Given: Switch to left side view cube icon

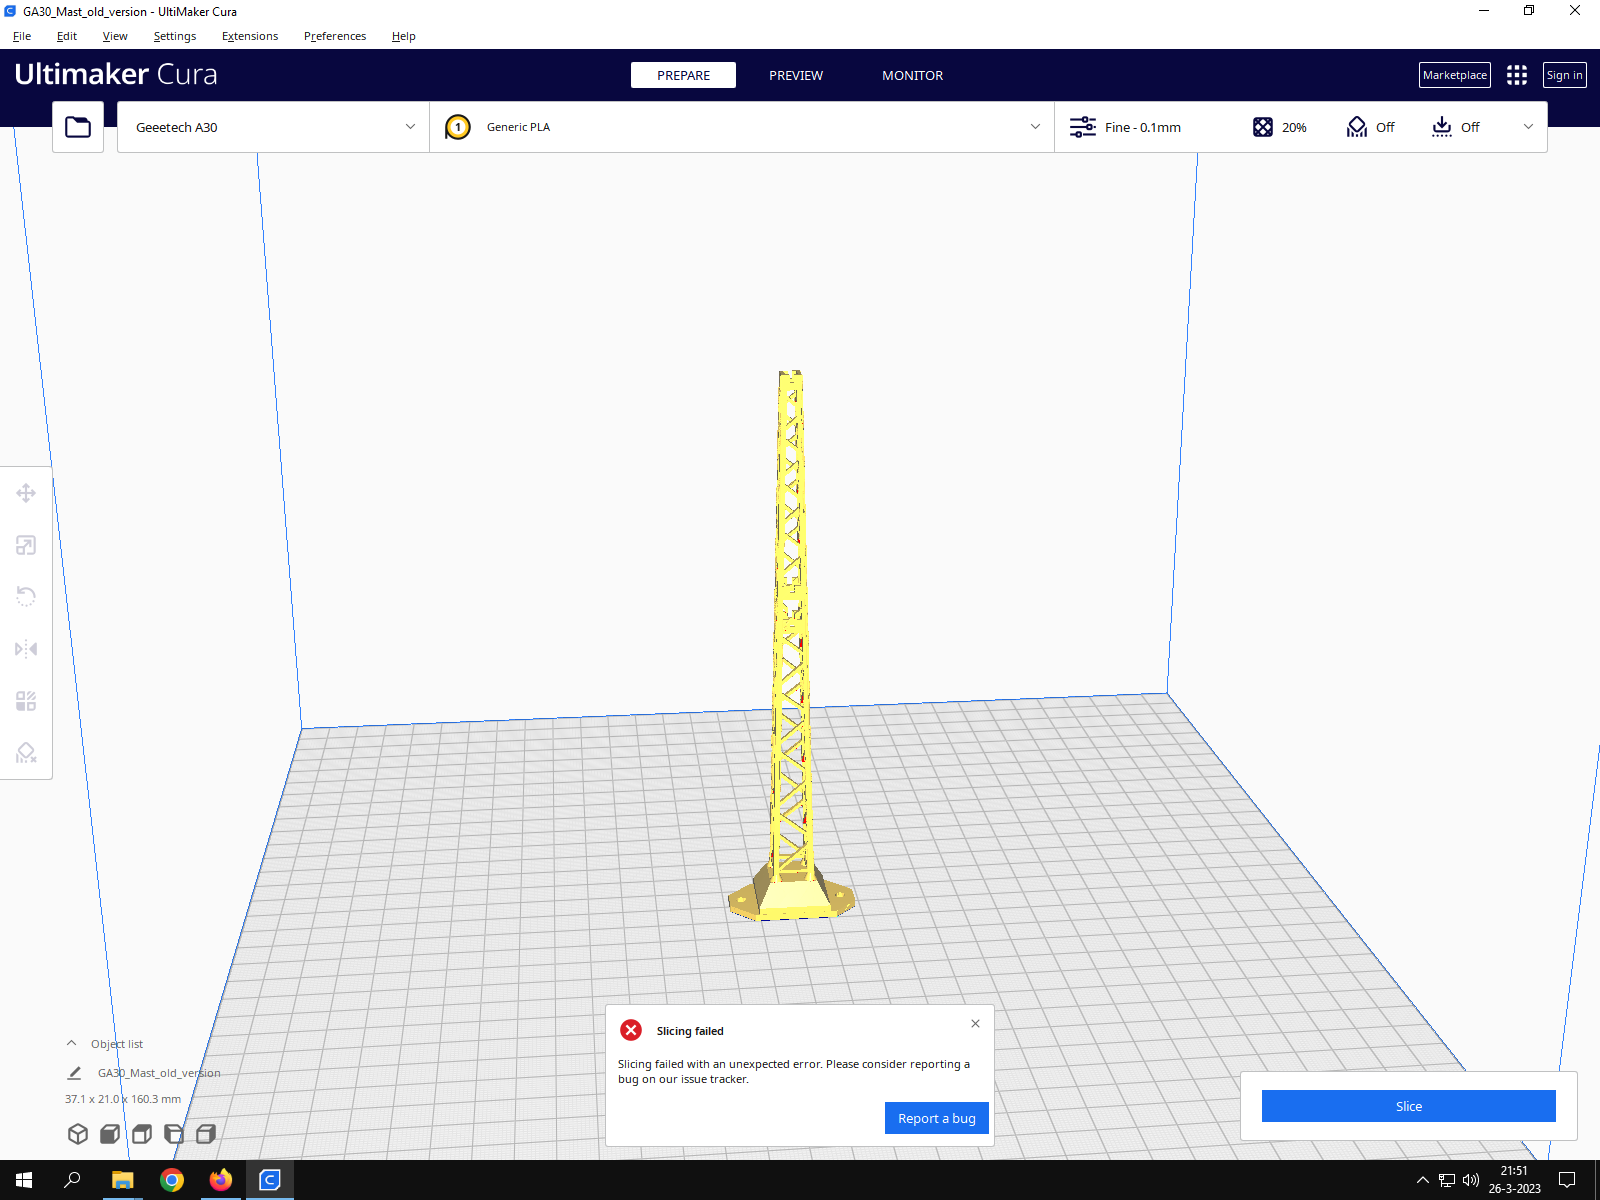Looking at the screenshot, I should (x=174, y=1134).
